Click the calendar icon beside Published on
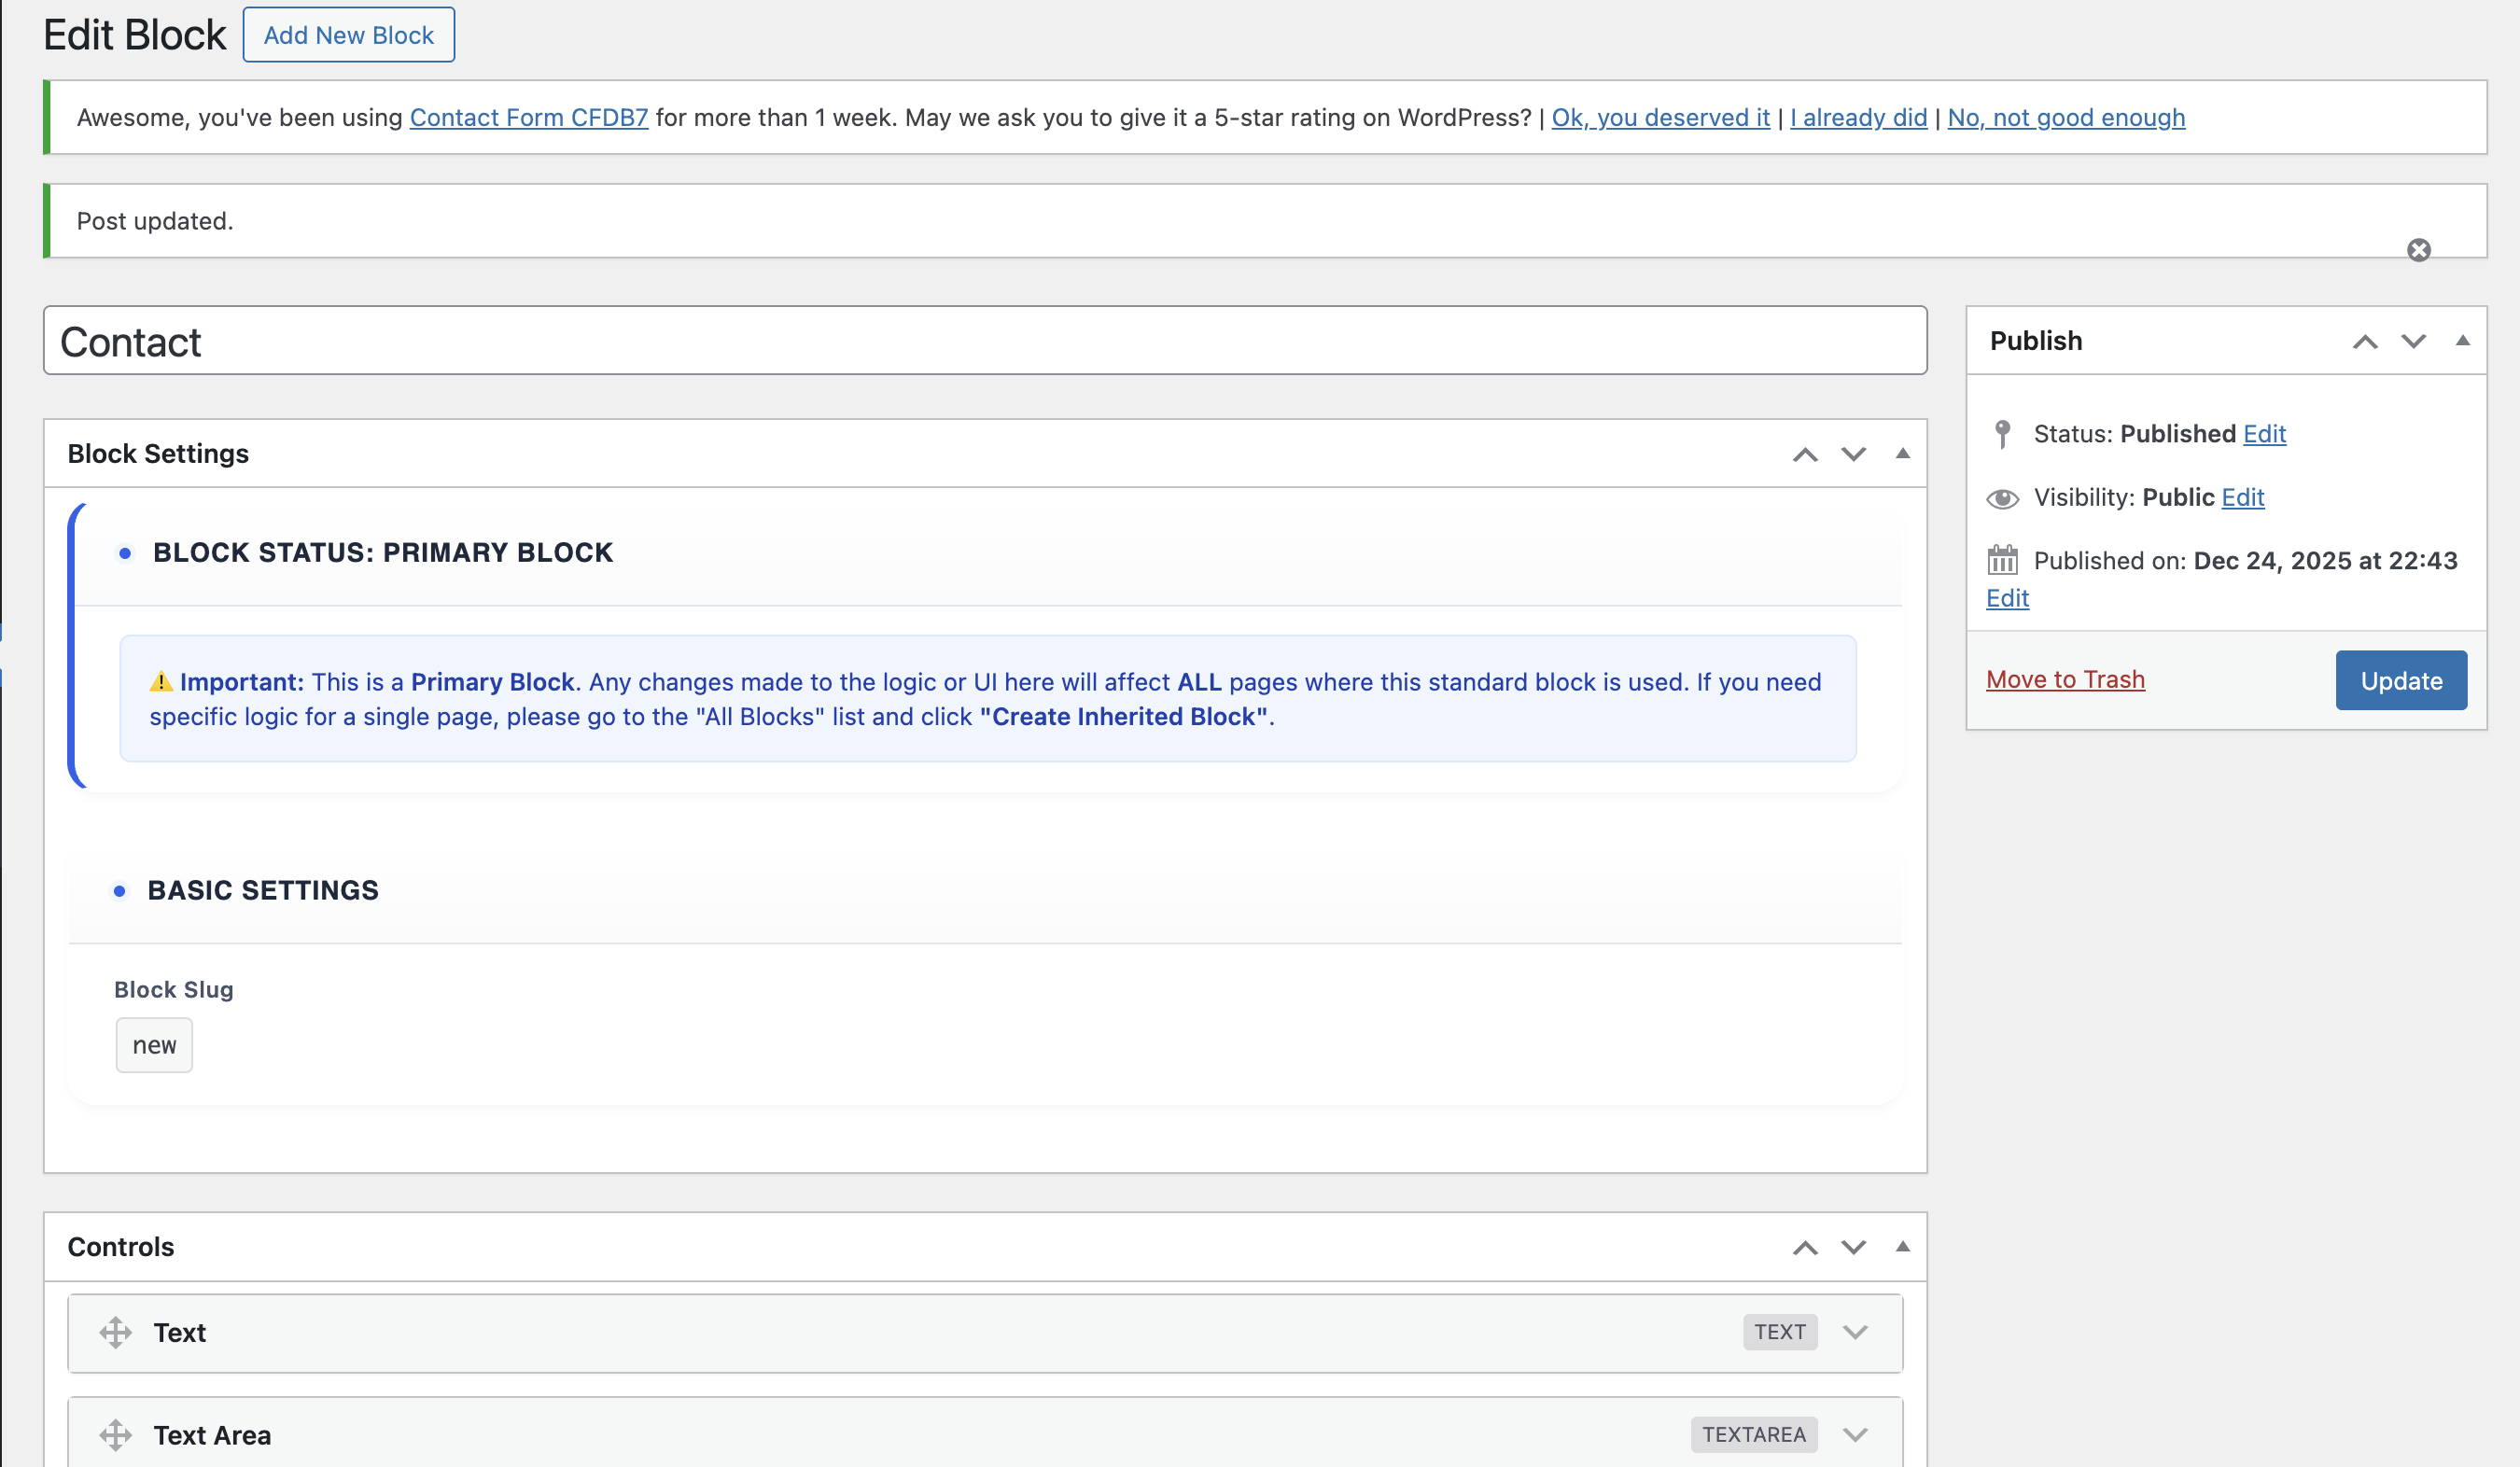The image size is (2520, 1467). [x=2002, y=560]
